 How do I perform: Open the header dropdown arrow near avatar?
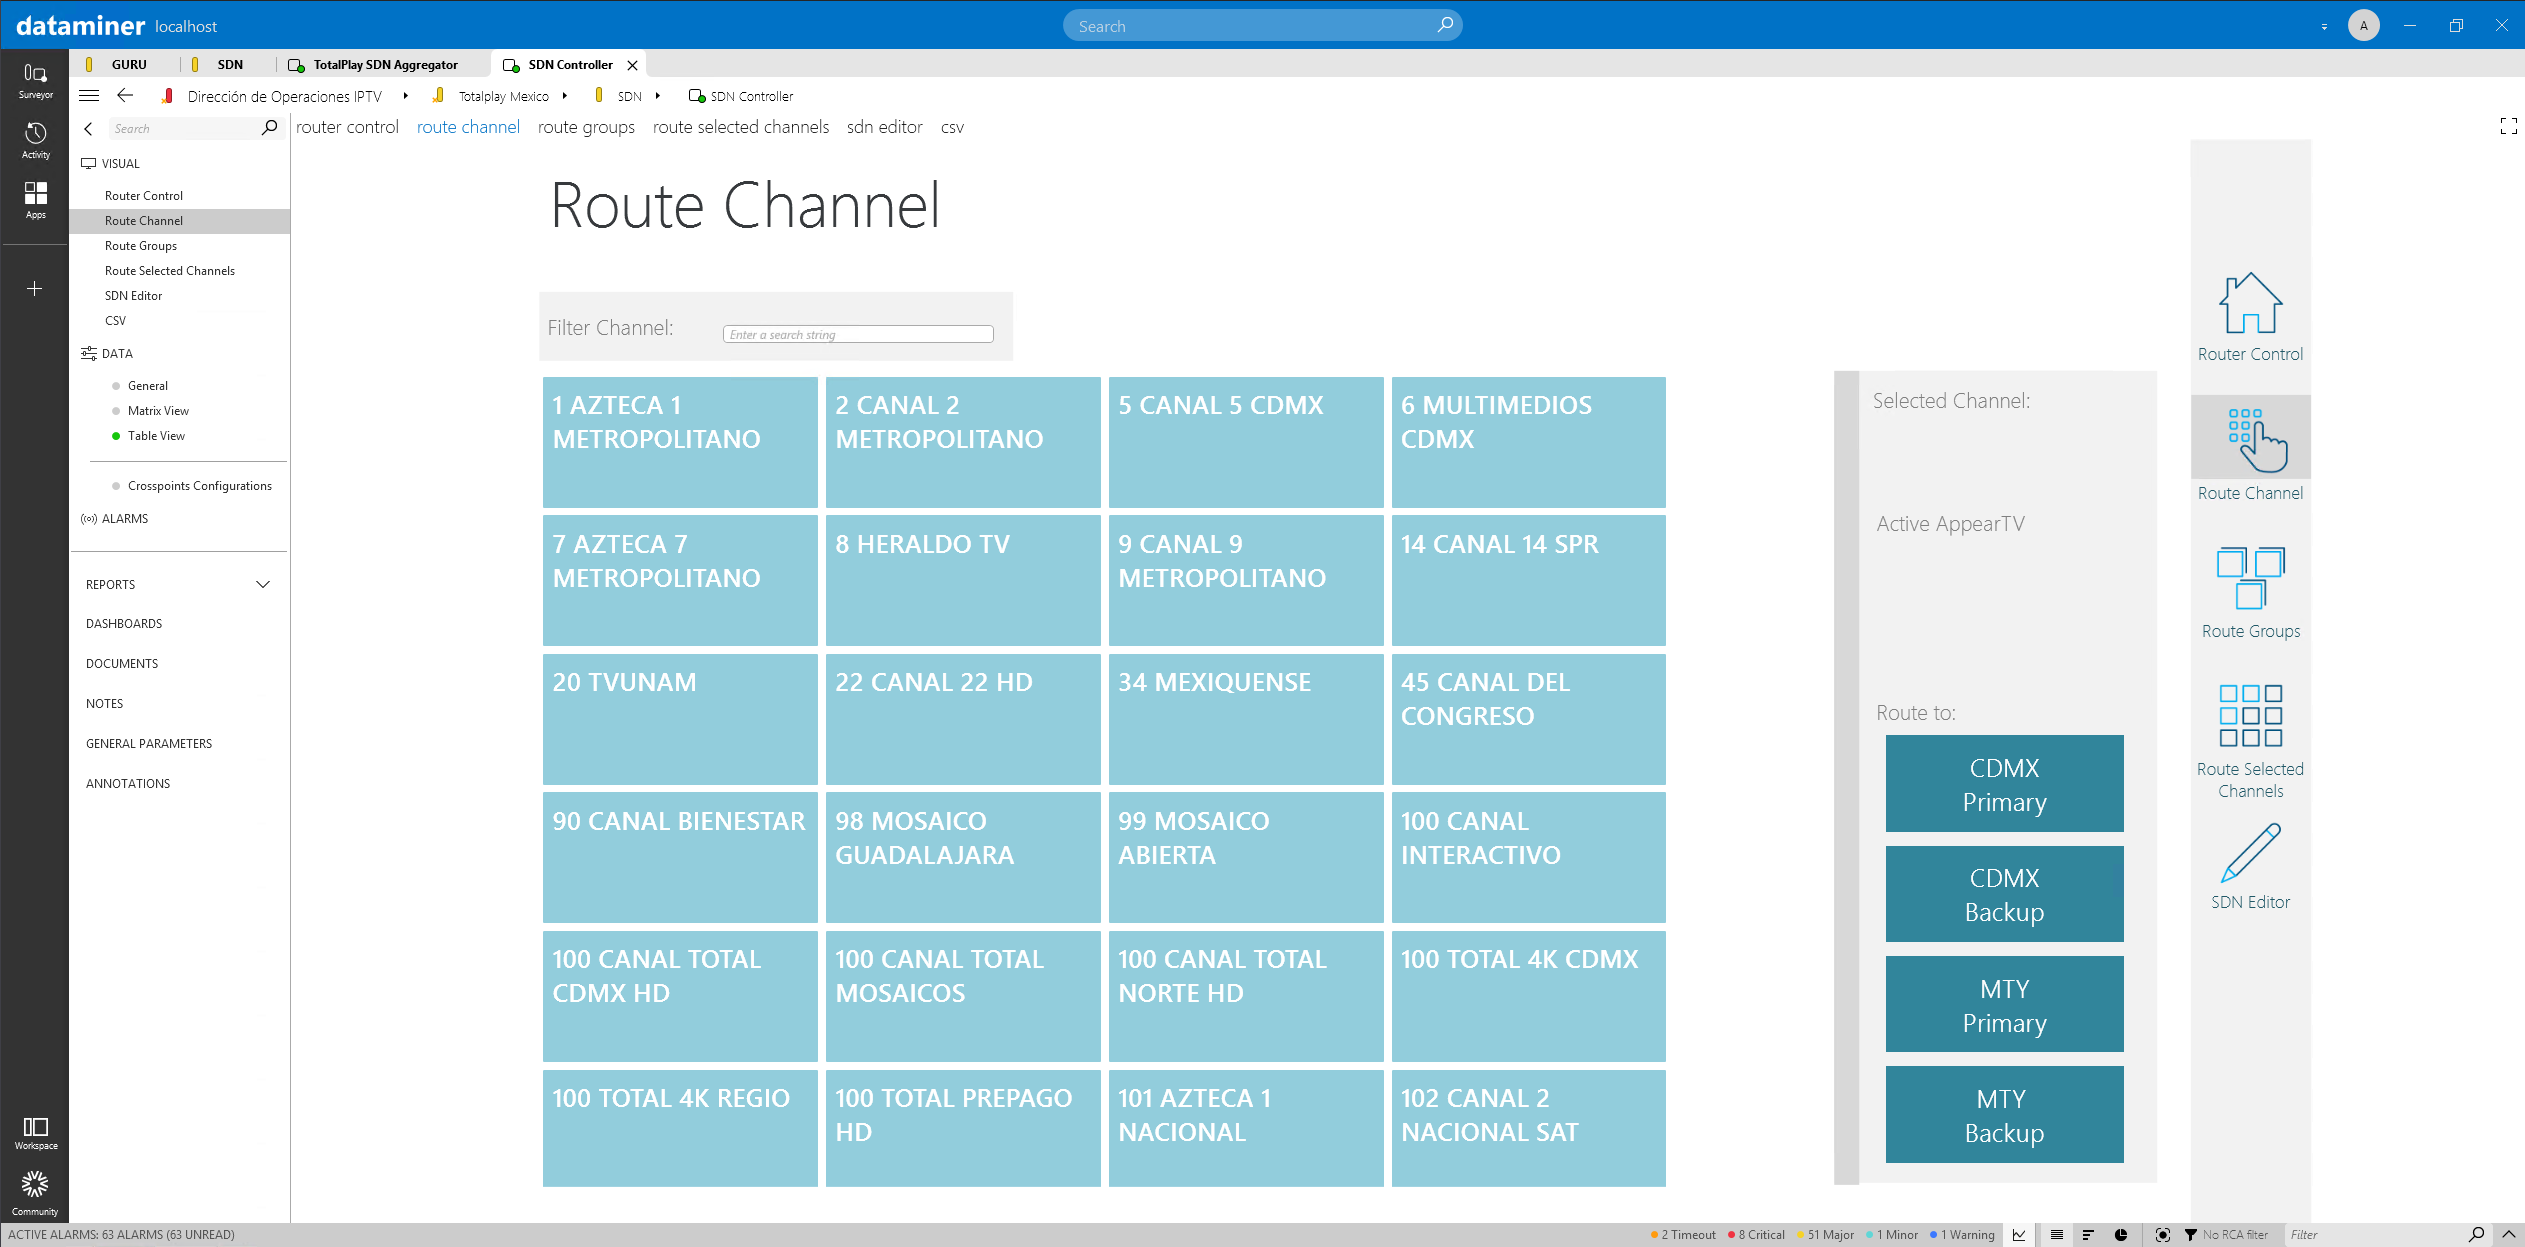point(2324,27)
